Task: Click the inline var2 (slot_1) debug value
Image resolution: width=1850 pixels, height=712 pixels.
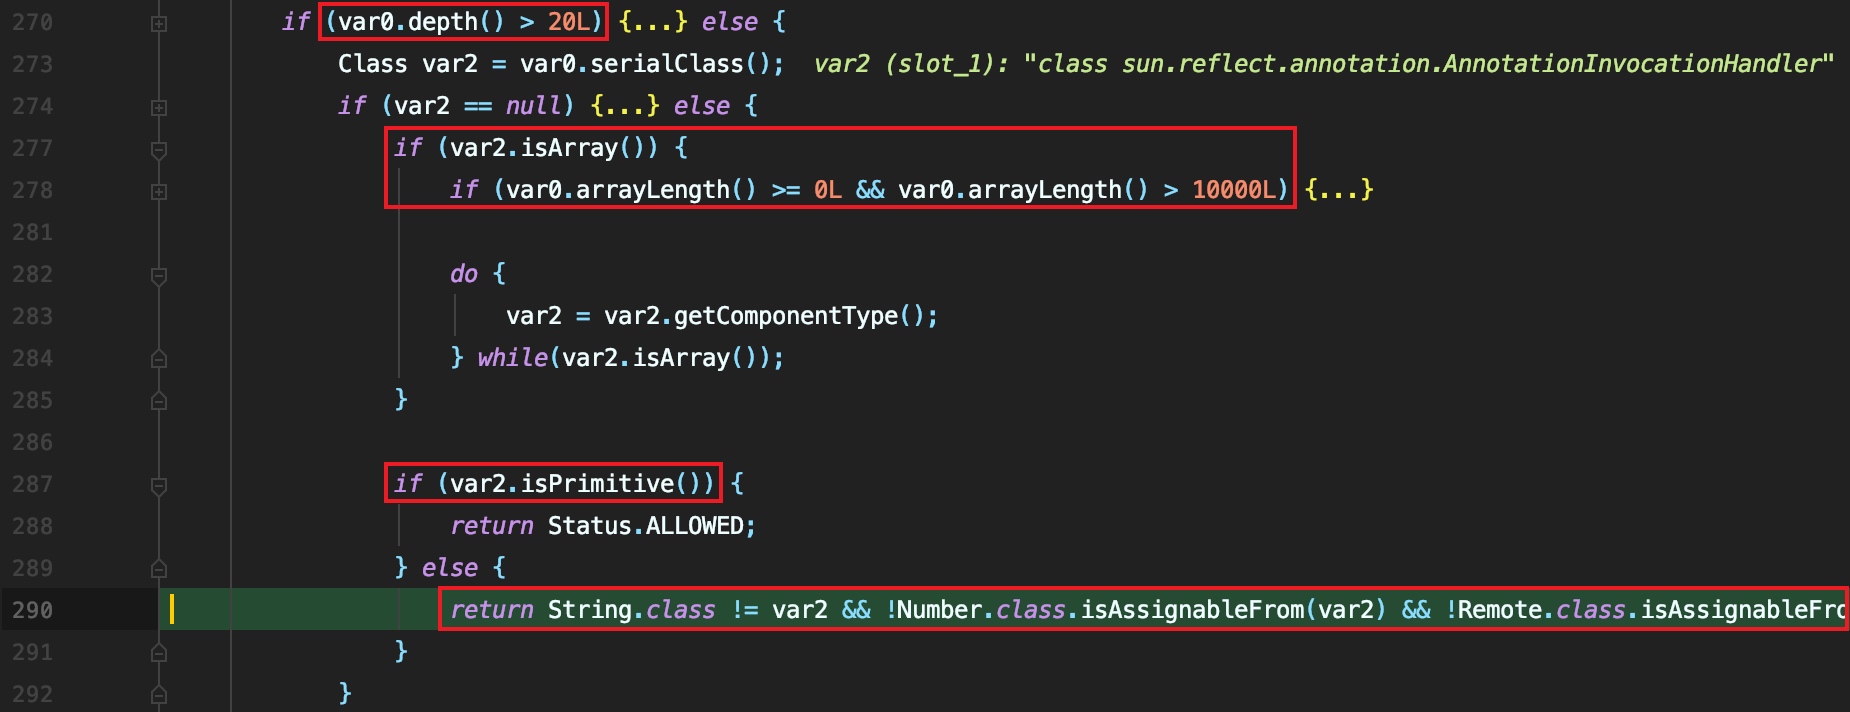Action: coord(1324,64)
